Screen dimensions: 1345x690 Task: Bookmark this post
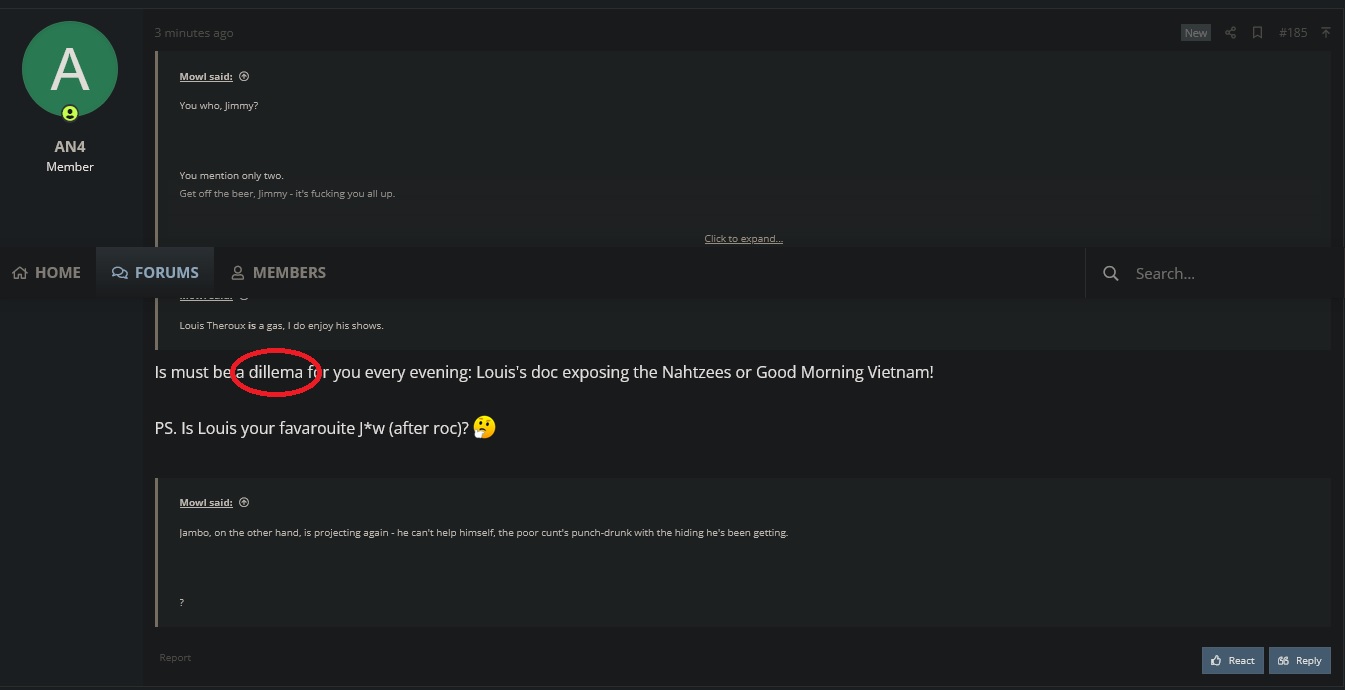click(1258, 33)
